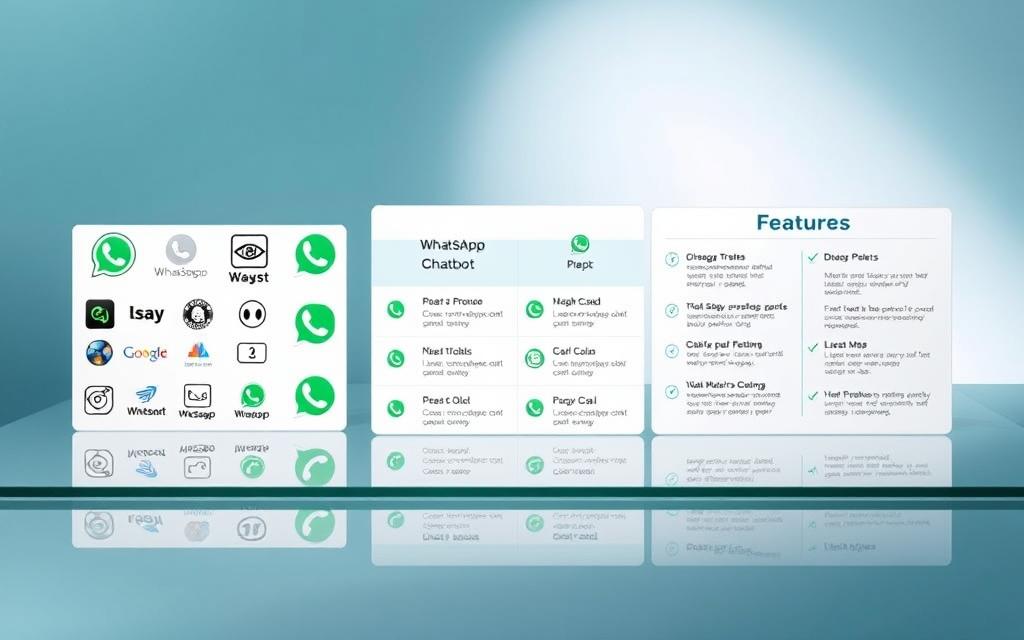Click the Peat c Olcl row title
1024x640 pixels.
(446, 400)
